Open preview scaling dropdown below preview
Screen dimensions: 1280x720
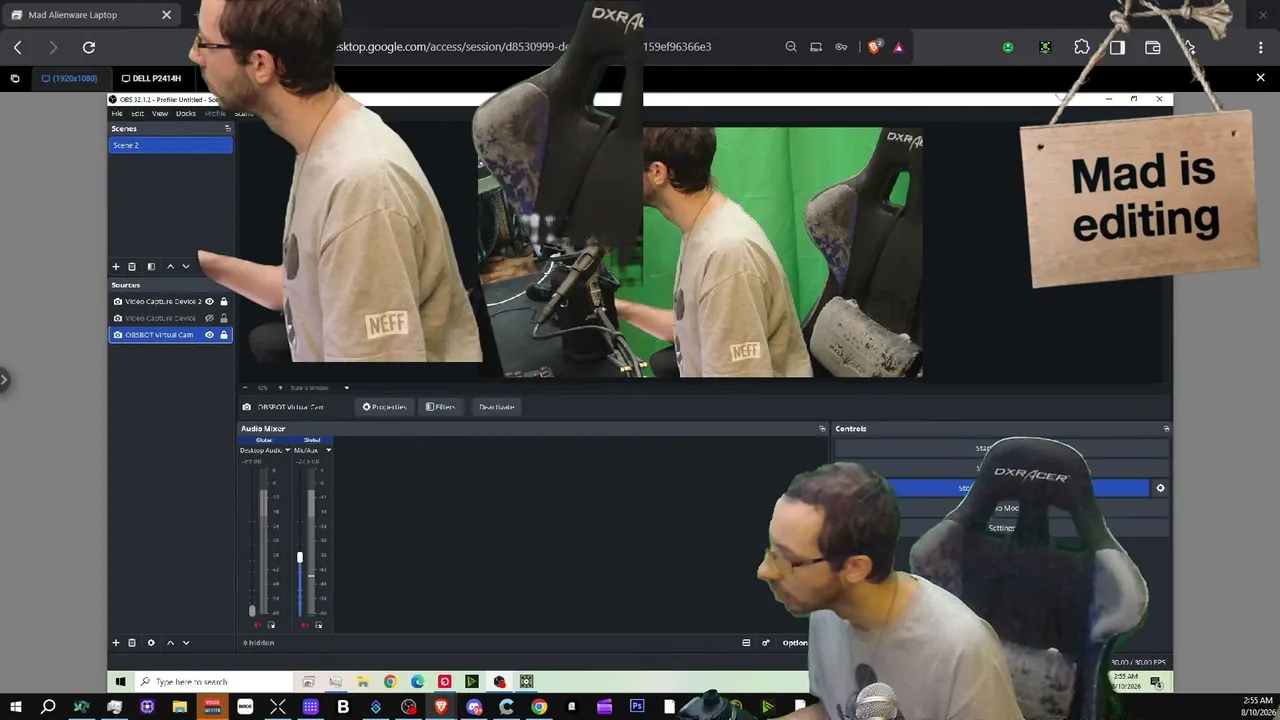346,388
